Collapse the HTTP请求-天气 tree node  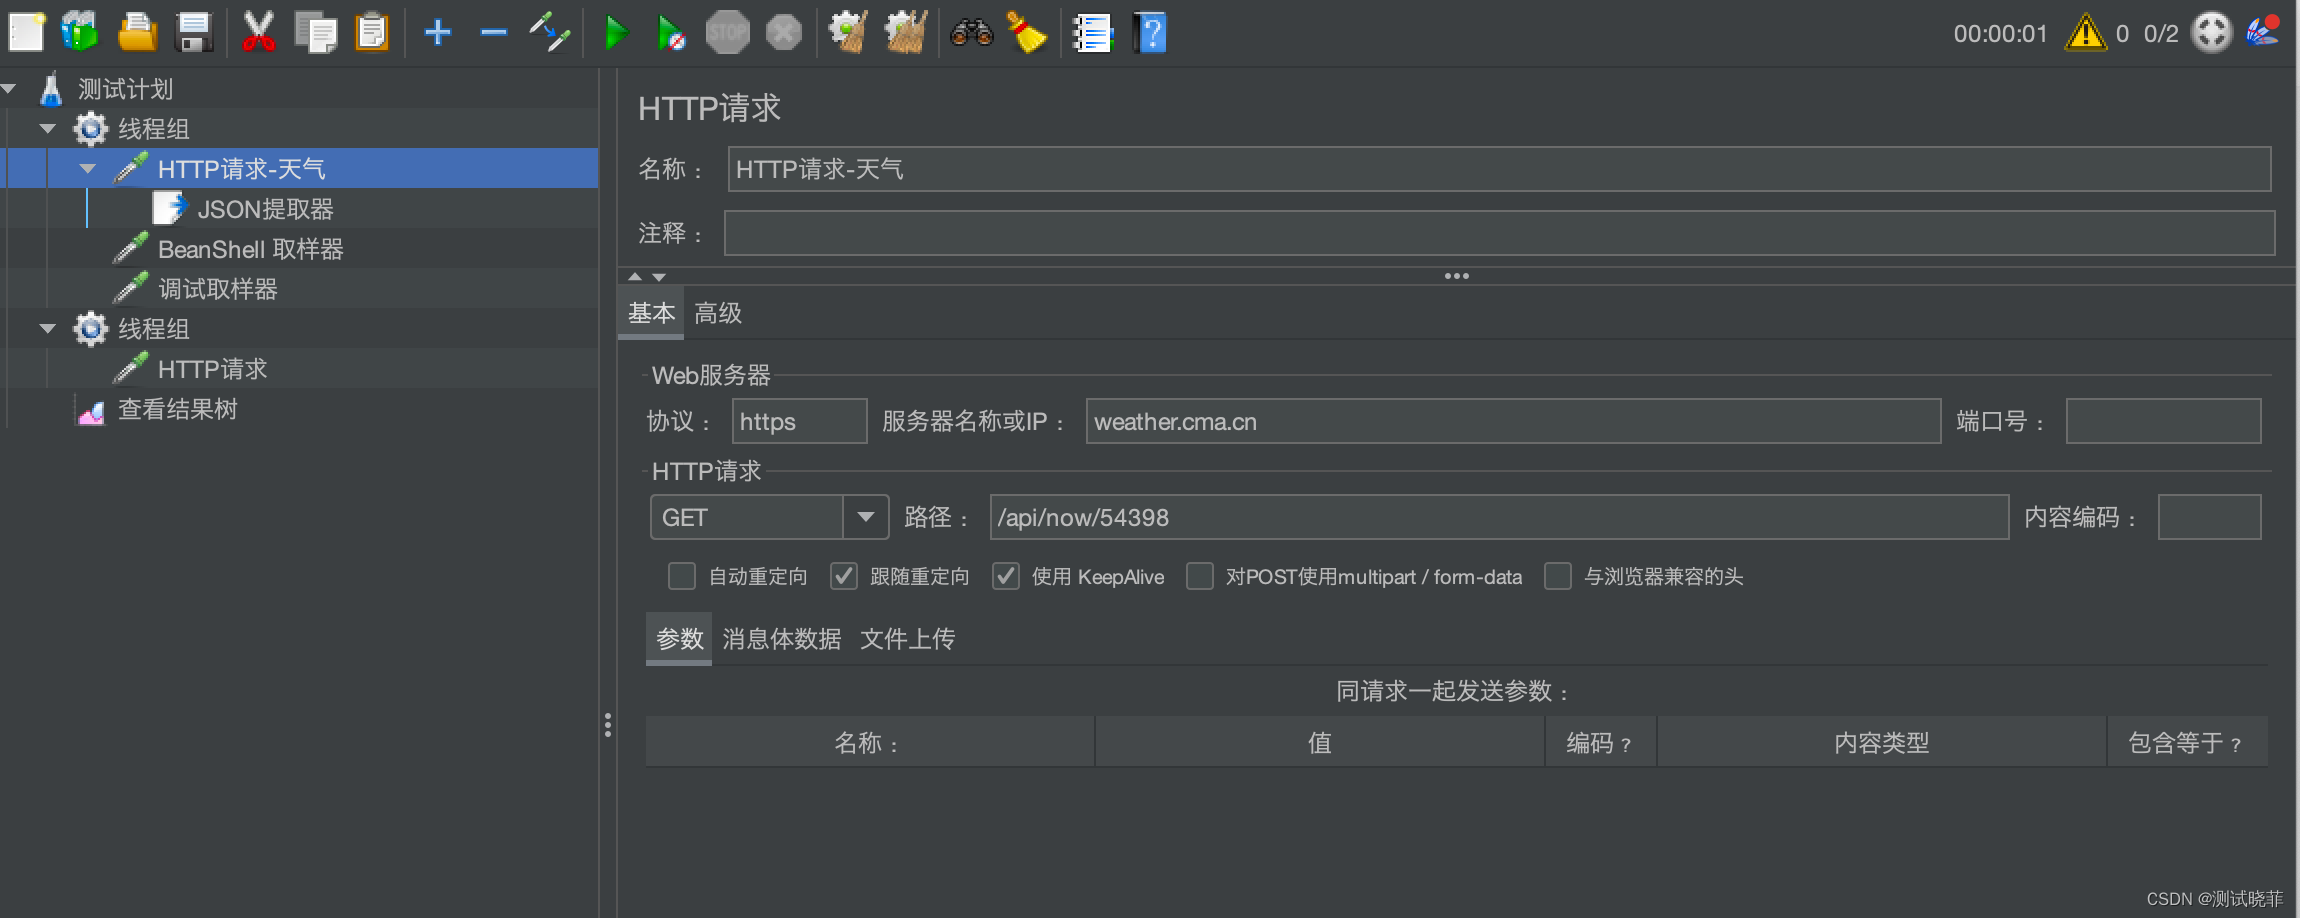[x=88, y=168]
